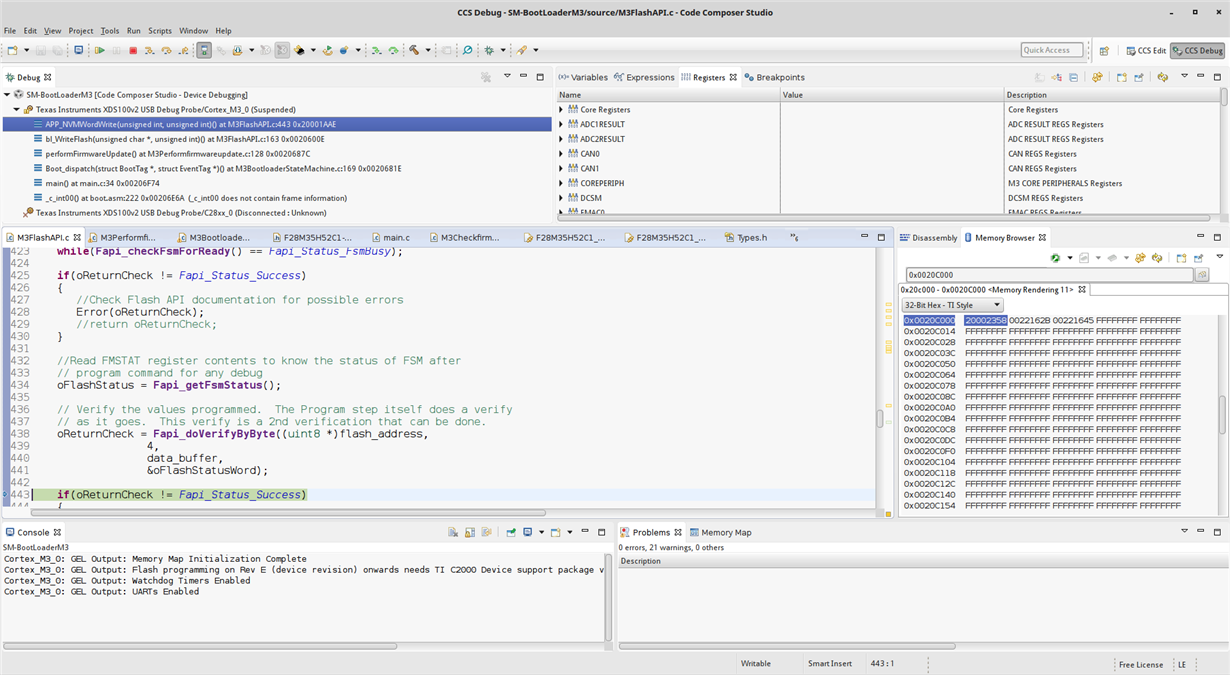Activate the CCS Debug perspective button
The height and width of the screenshot is (675, 1230).
(x=1198, y=50)
